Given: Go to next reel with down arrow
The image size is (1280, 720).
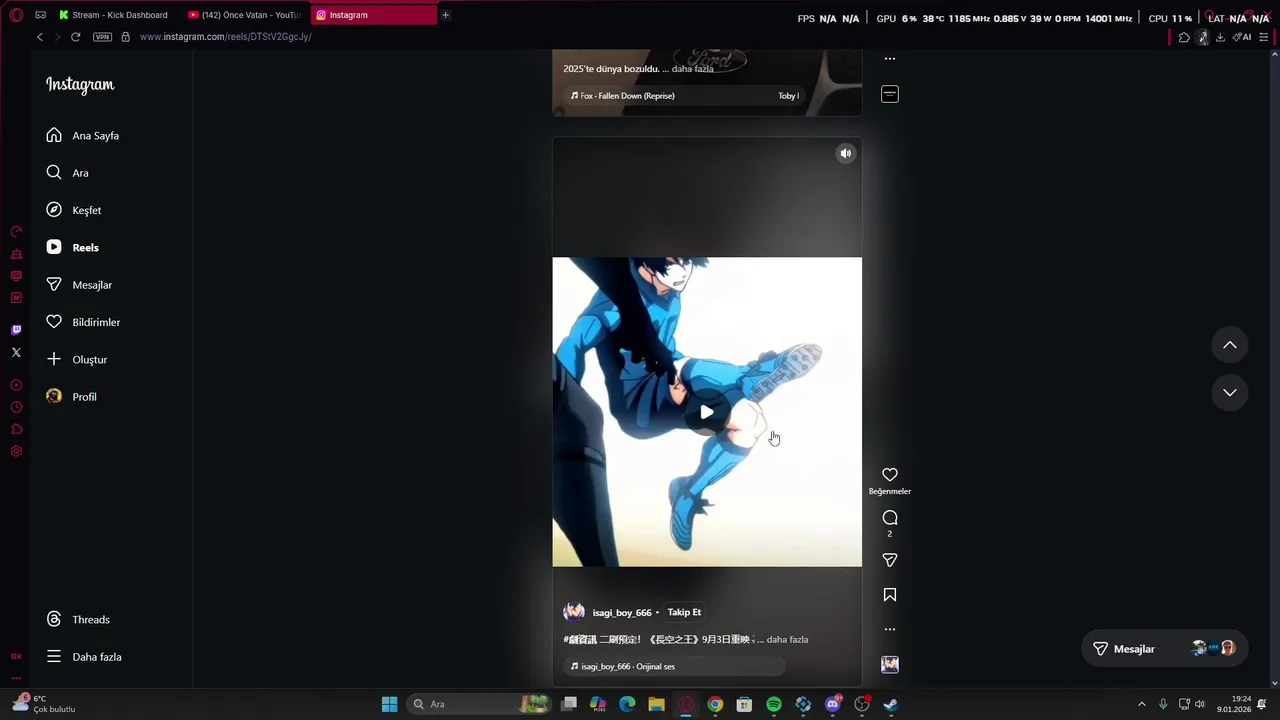Looking at the screenshot, I should click(1230, 392).
